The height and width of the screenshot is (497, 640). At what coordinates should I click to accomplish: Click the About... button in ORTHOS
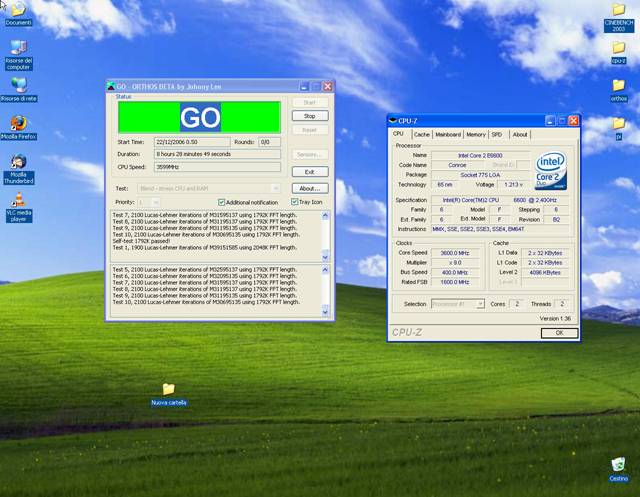point(309,188)
